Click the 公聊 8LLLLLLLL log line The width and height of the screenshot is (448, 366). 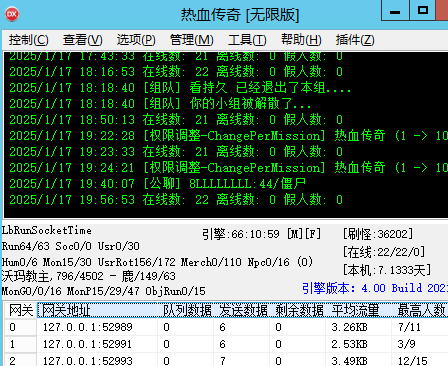(157, 184)
